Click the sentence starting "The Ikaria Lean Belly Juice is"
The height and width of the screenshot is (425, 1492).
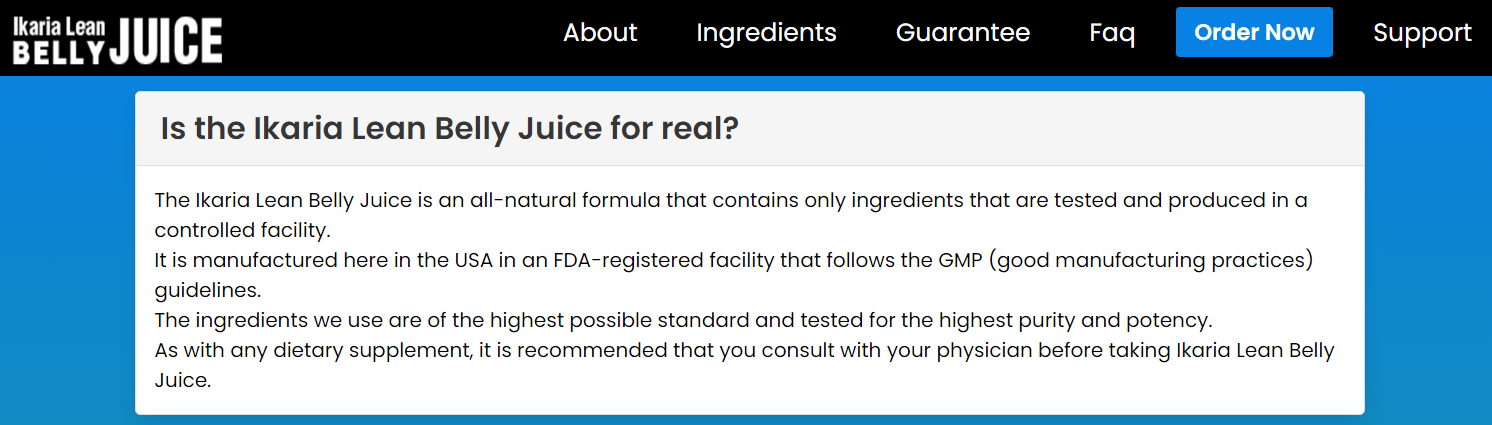pyautogui.click(x=730, y=200)
